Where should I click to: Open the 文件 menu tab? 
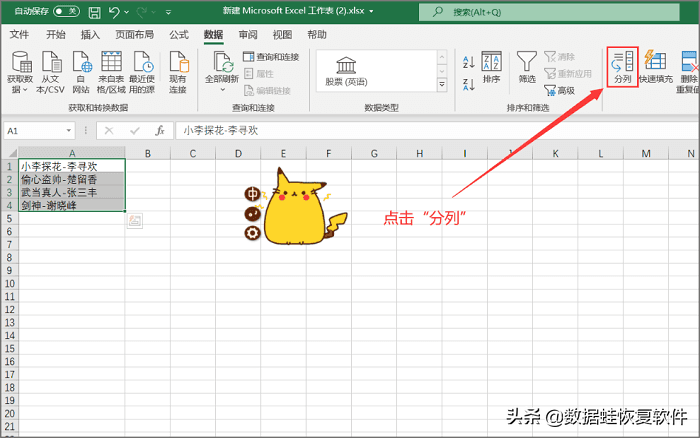point(19,34)
